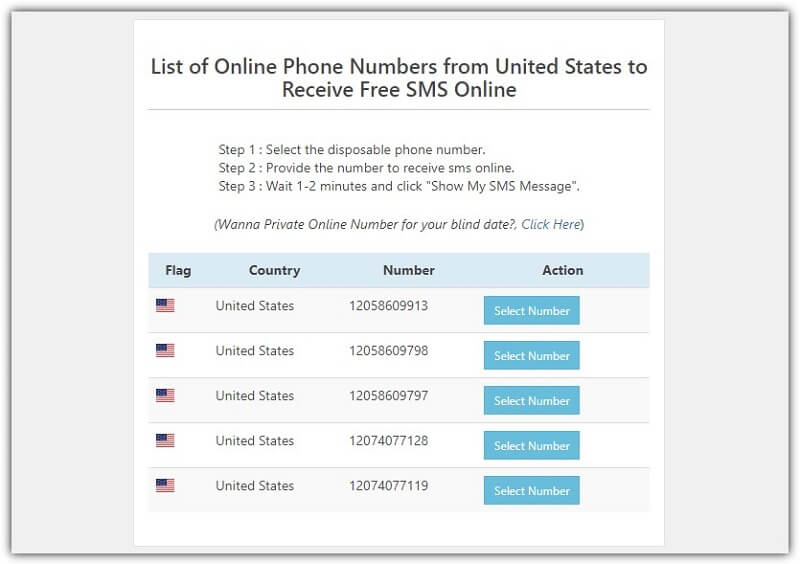Click the US flag beside 12058609797
Image resolution: width=800 pixels, height=564 pixels.
pos(165,395)
